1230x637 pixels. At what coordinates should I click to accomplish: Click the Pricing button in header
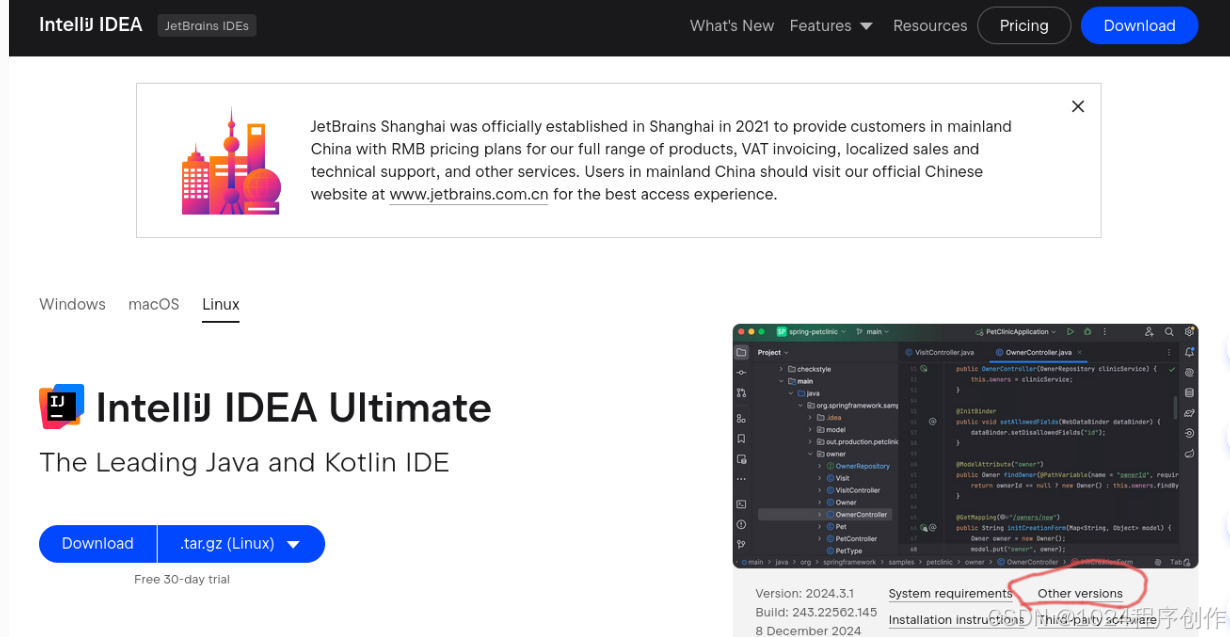[x=1024, y=26]
